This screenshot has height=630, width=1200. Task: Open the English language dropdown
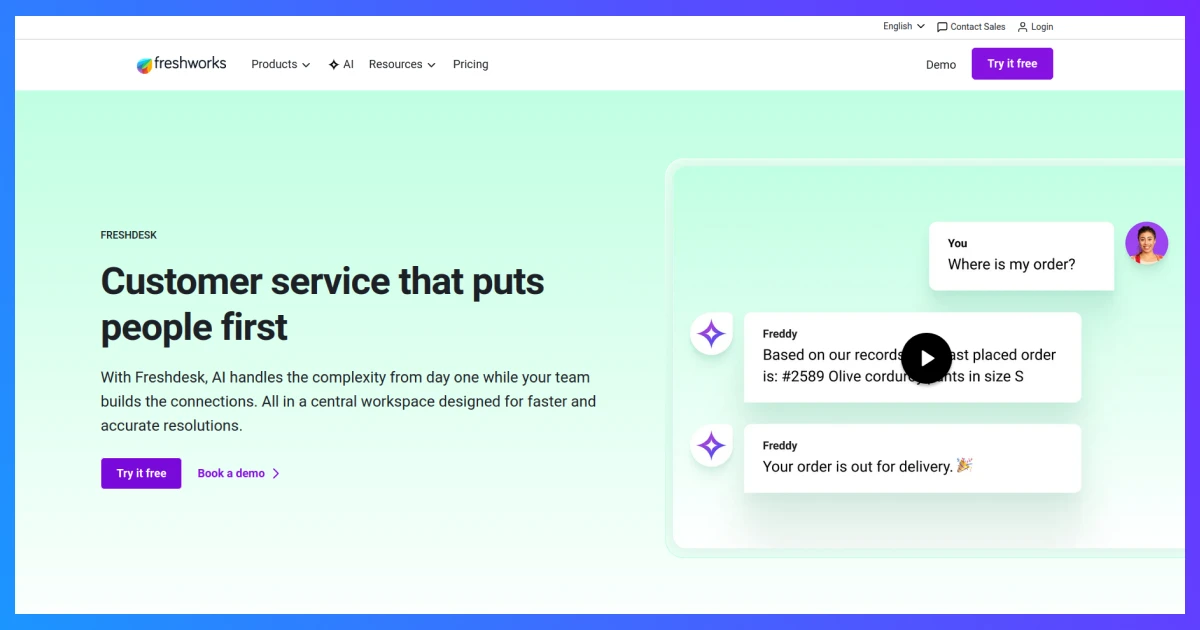tap(904, 27)
